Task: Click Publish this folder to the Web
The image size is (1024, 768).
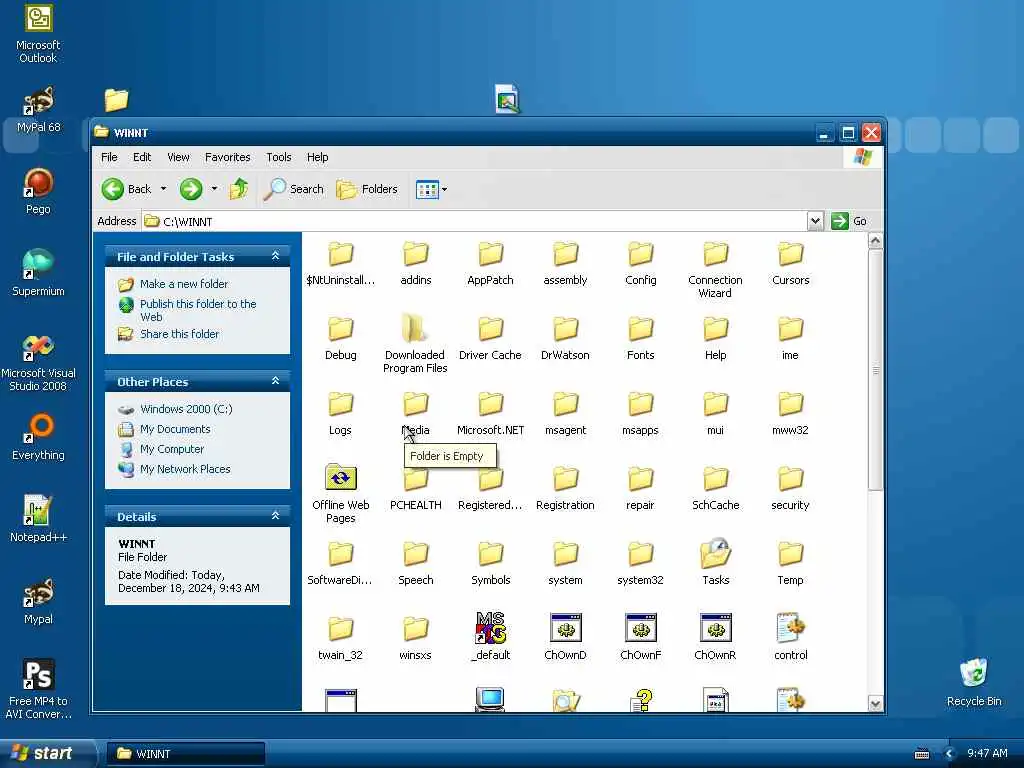Action: 198,310
